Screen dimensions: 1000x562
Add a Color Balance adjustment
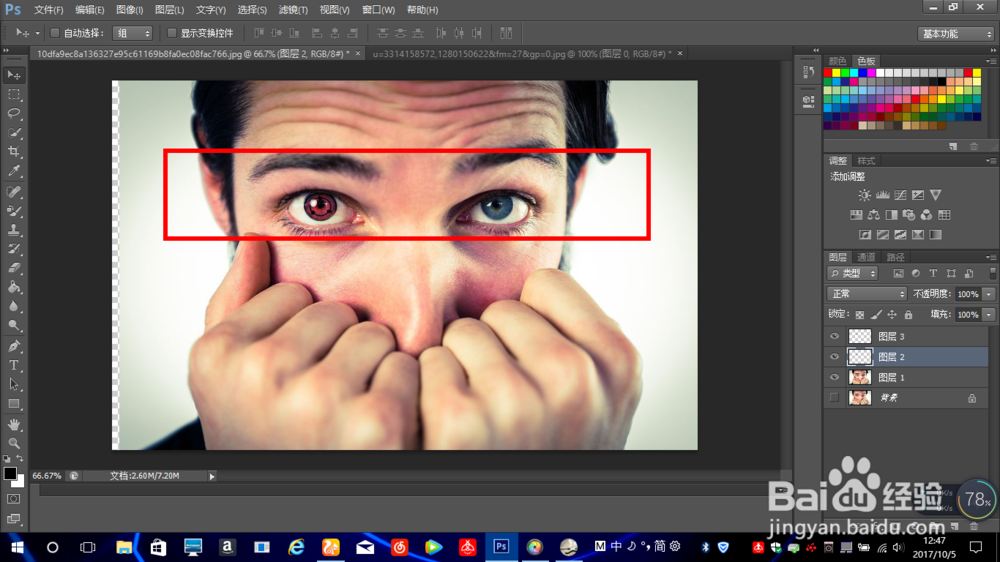click(x=874, y=215)
